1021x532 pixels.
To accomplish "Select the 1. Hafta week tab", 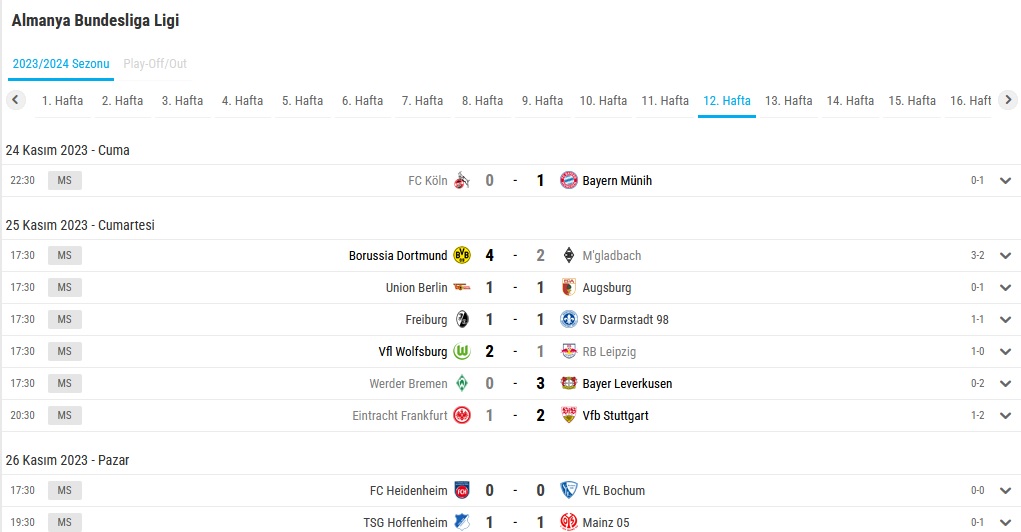I will coord(63,101).
